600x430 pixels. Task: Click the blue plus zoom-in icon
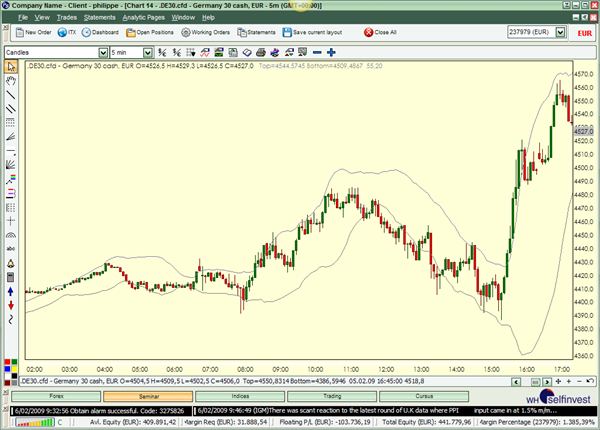(x=330, y=52)
